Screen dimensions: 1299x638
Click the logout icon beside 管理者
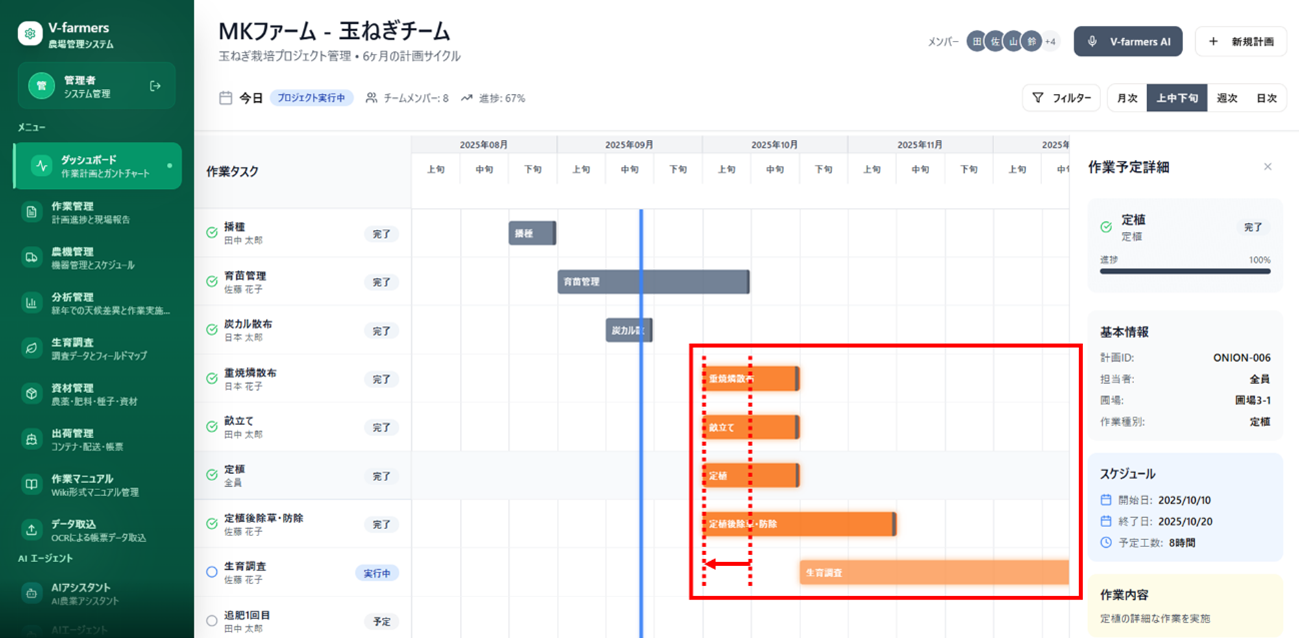point(155,86)
